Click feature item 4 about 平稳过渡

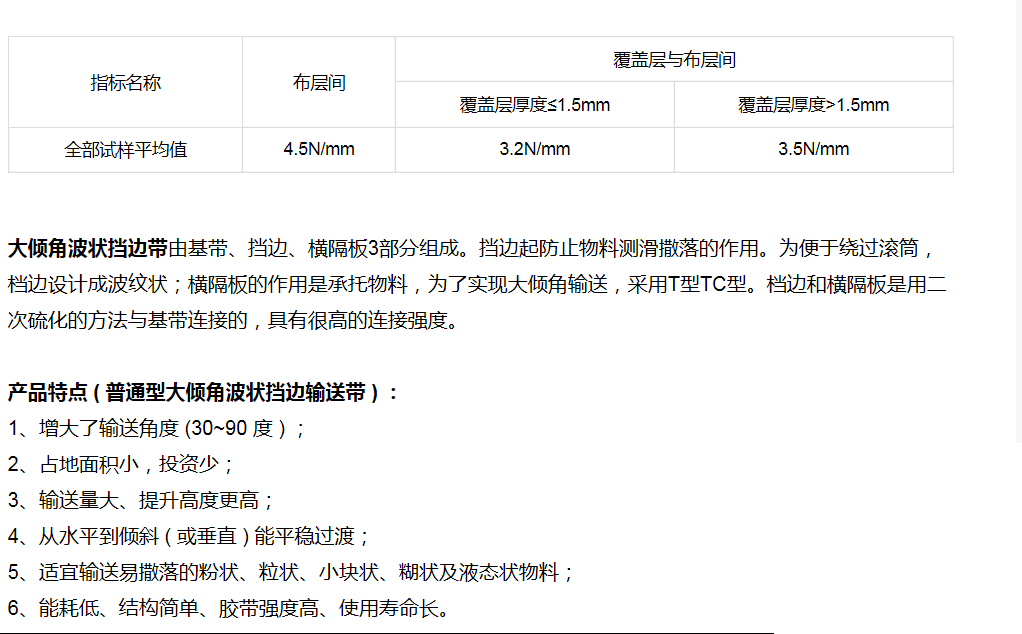tap(189, 537)
